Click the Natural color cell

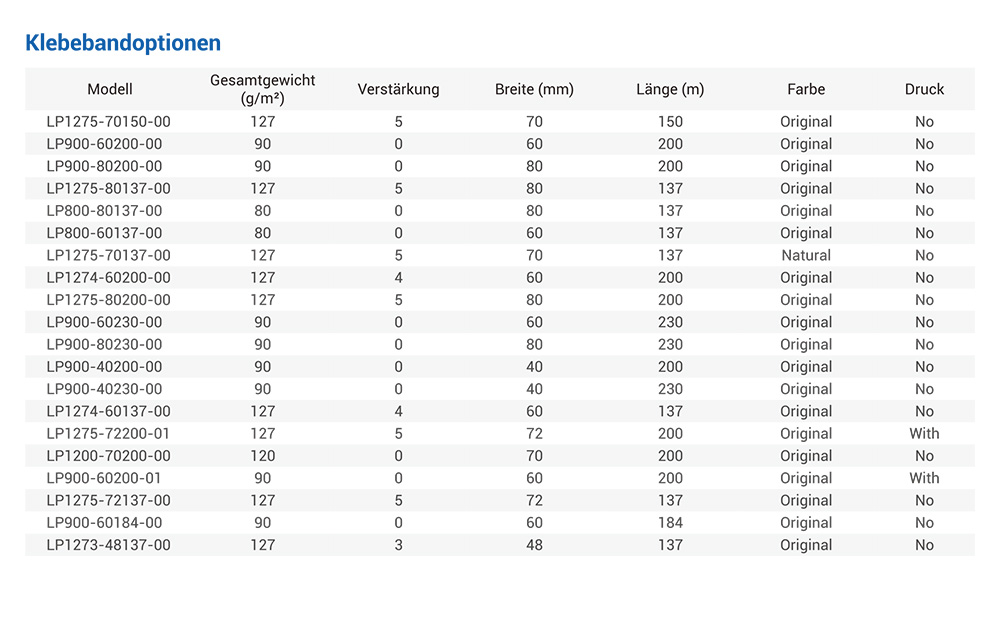(x=806, y=255)
